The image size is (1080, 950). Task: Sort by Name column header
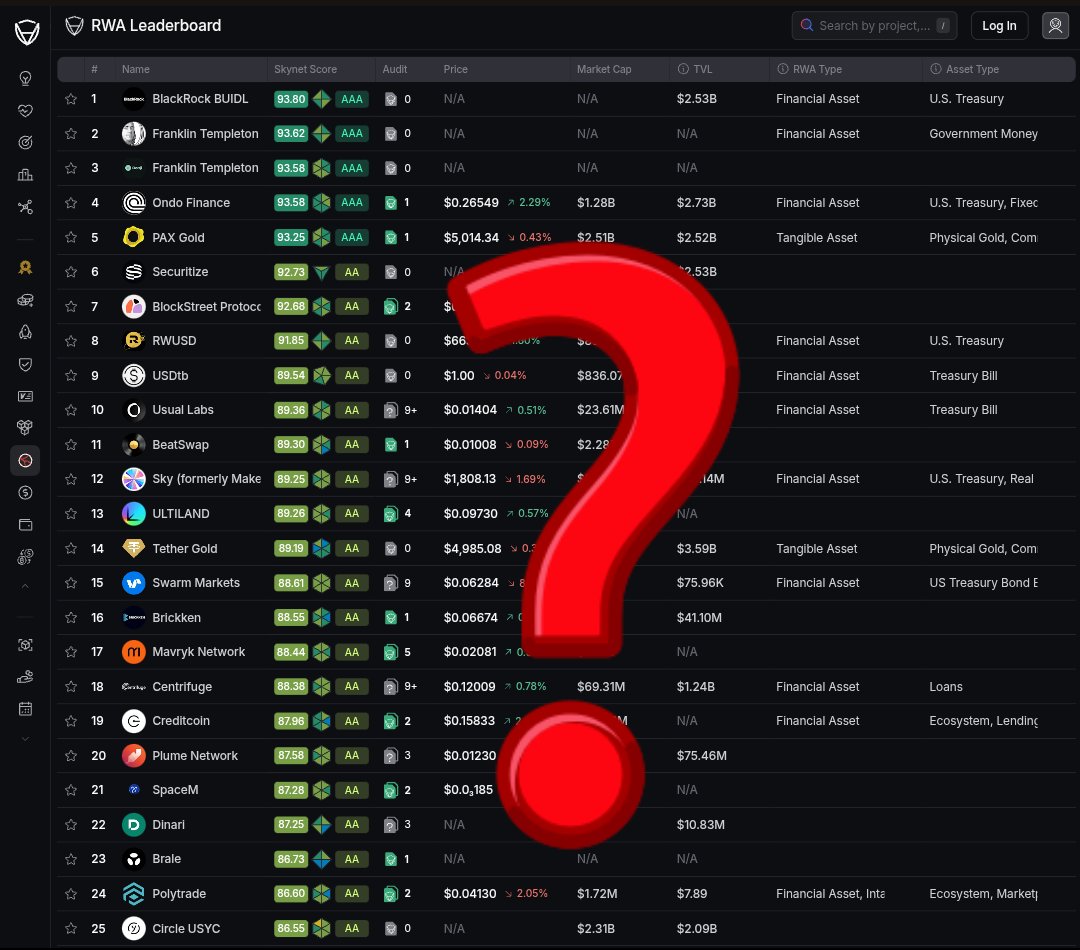pyautogui.click(x=136, y=69)
